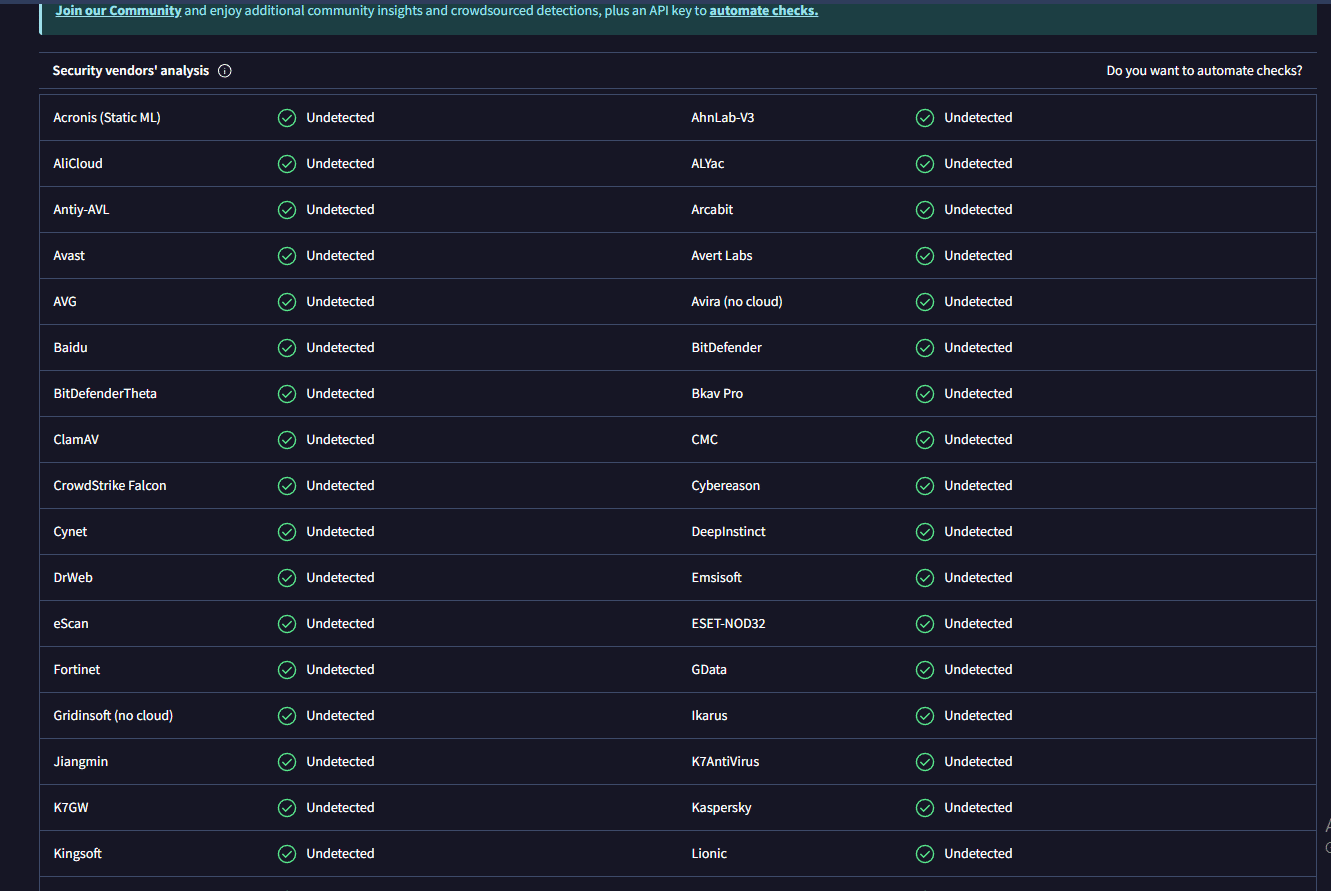1331x891 pixels.
Task: Click the green check icon for ESET-NOD32
Action: tap(925, 624)
